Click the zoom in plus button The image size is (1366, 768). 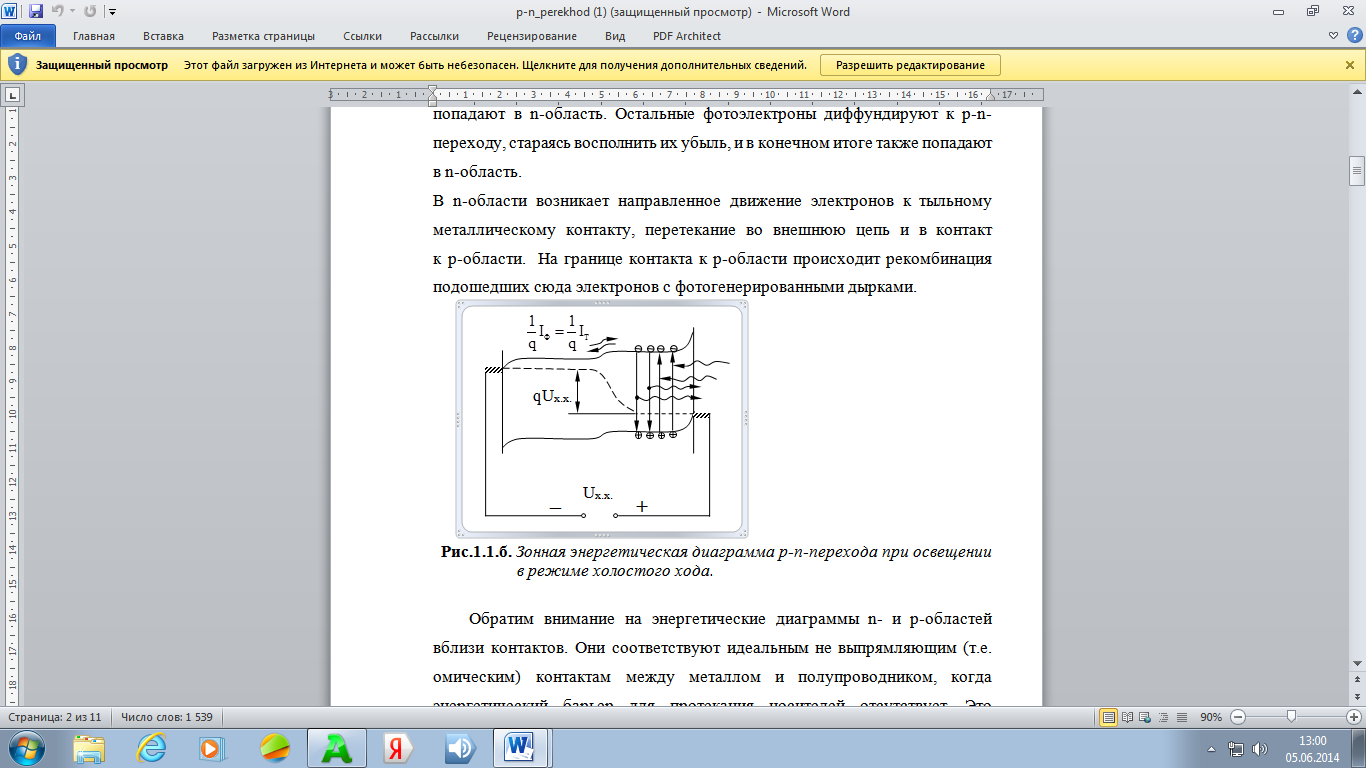[1354, 717]
